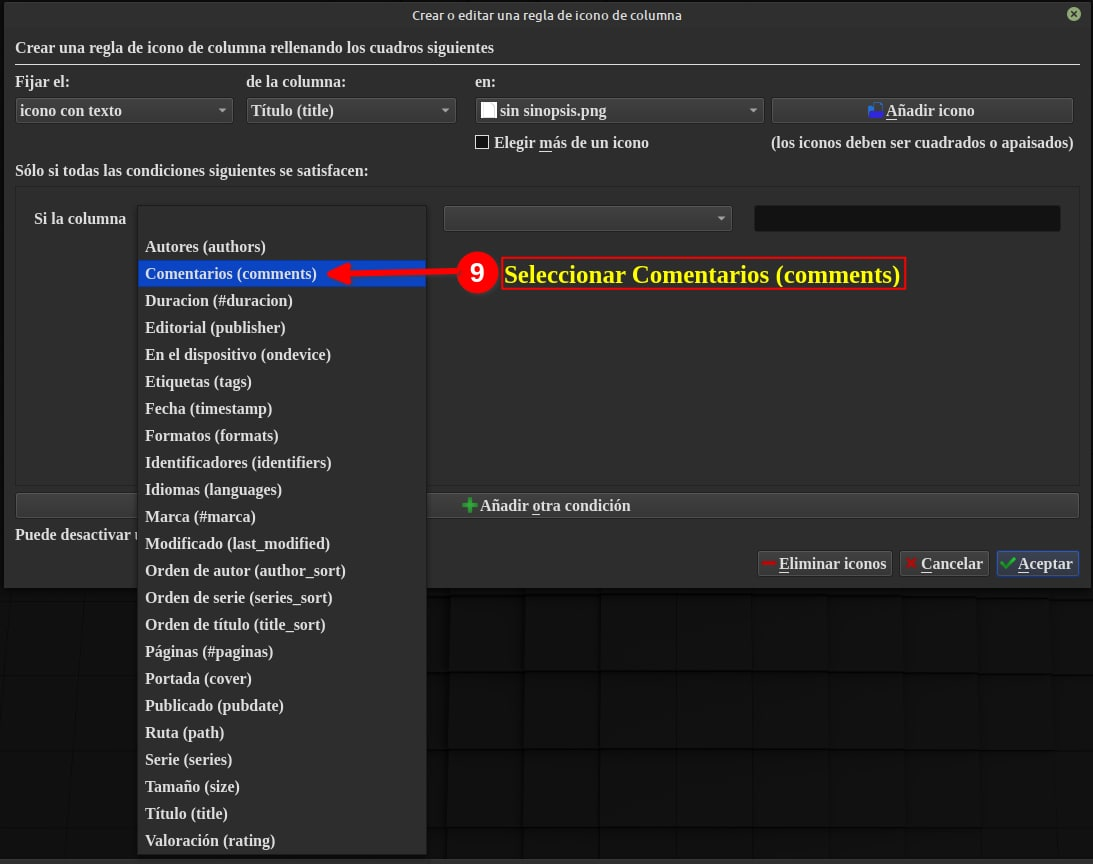Open the empty condition operator dropdown
Screen dimensions: 1093x864
(x=587, y=219)
